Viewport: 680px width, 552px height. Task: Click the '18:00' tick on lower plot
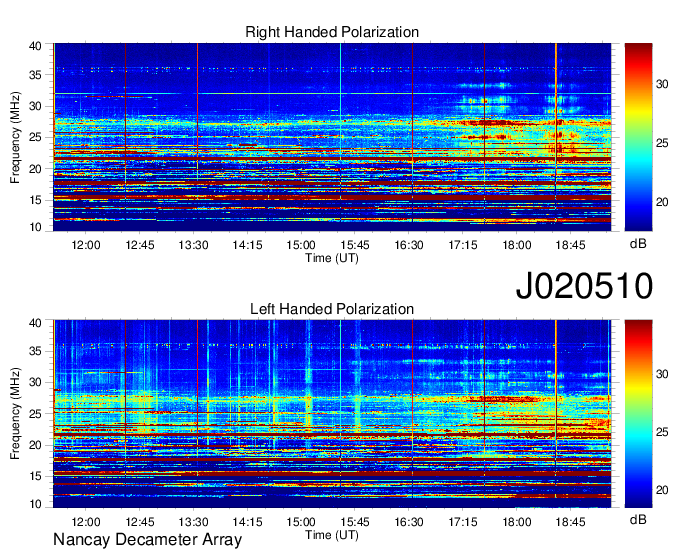click(517, 522)
